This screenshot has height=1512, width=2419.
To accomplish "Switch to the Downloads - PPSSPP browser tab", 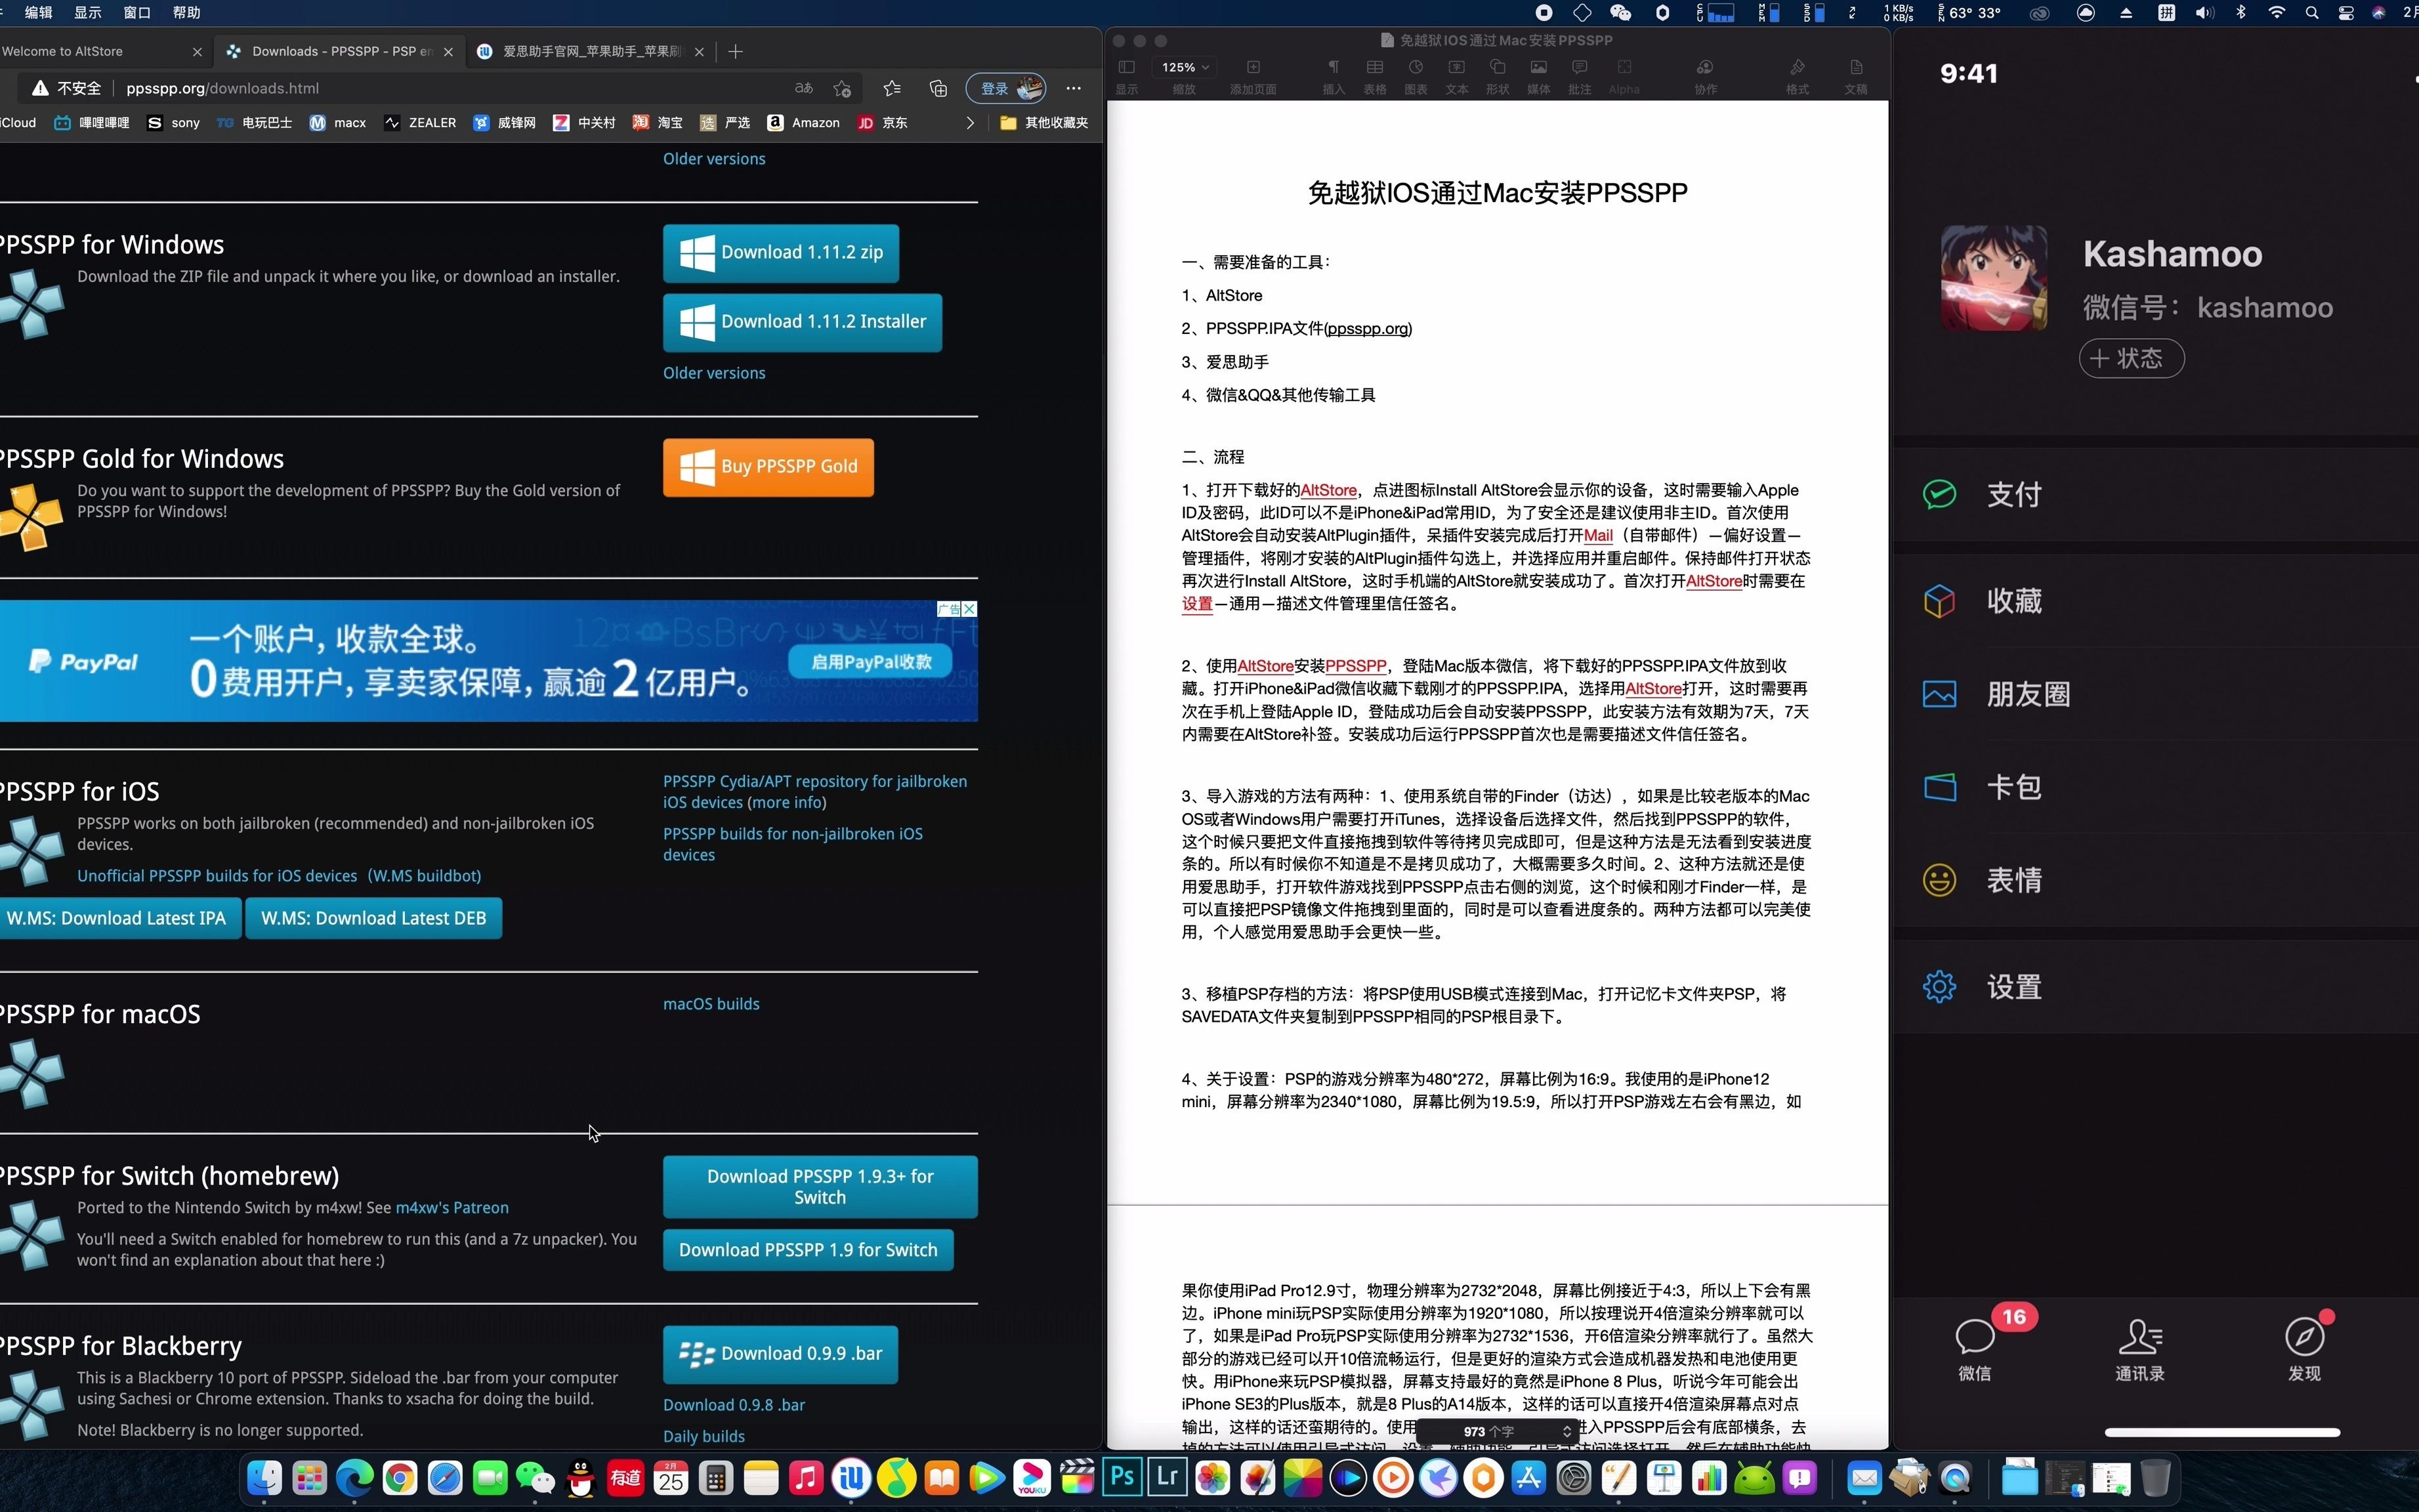I will point(340,51).
